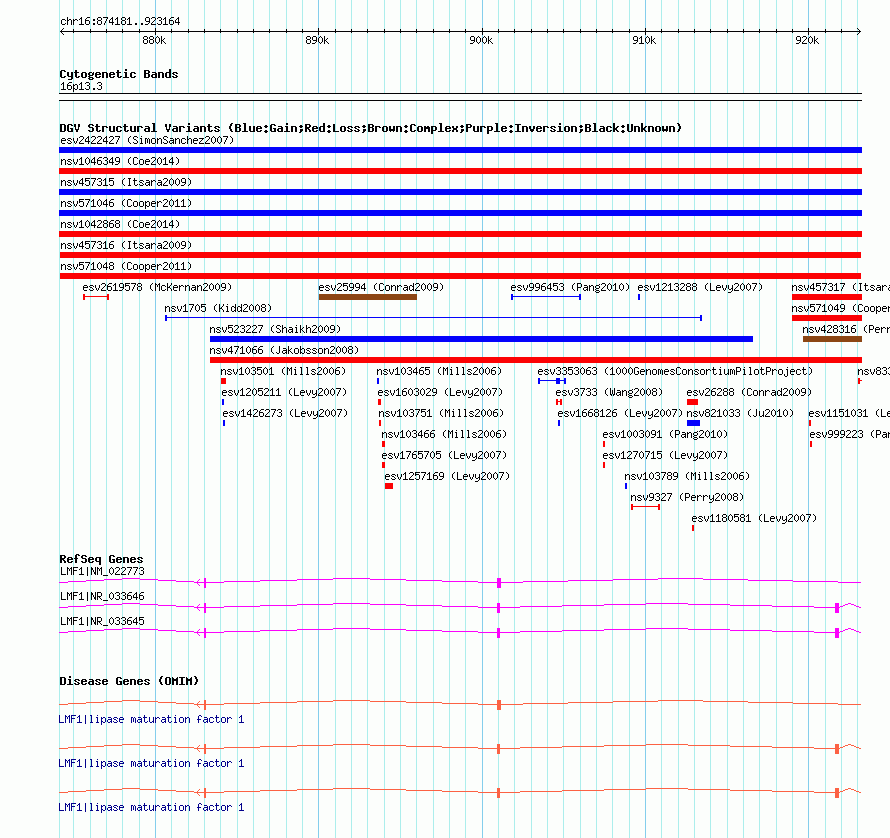This screenshot has width=890, height=838.
Task: Click the nsv103466 (Mills2006) label
Action: click(x=444, y=434)
